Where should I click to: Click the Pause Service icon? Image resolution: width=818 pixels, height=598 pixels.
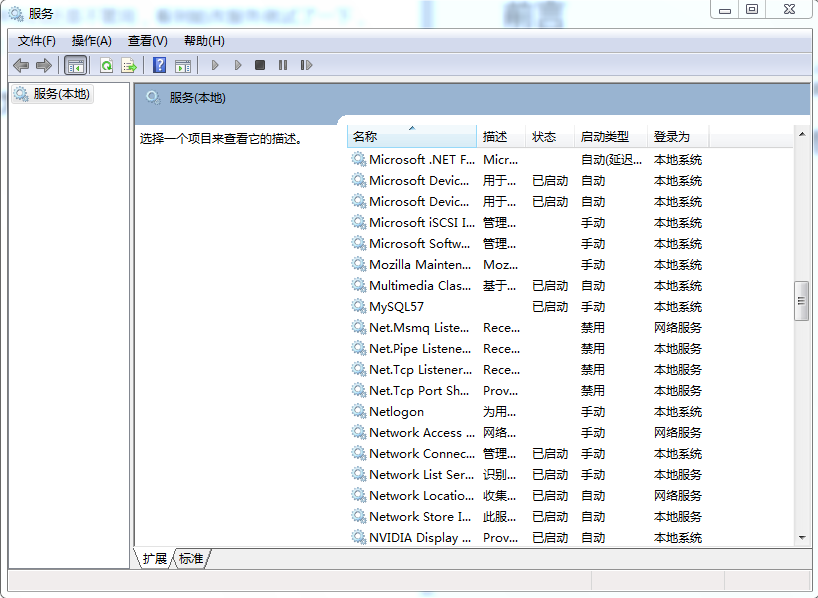(x=283, y=64)
